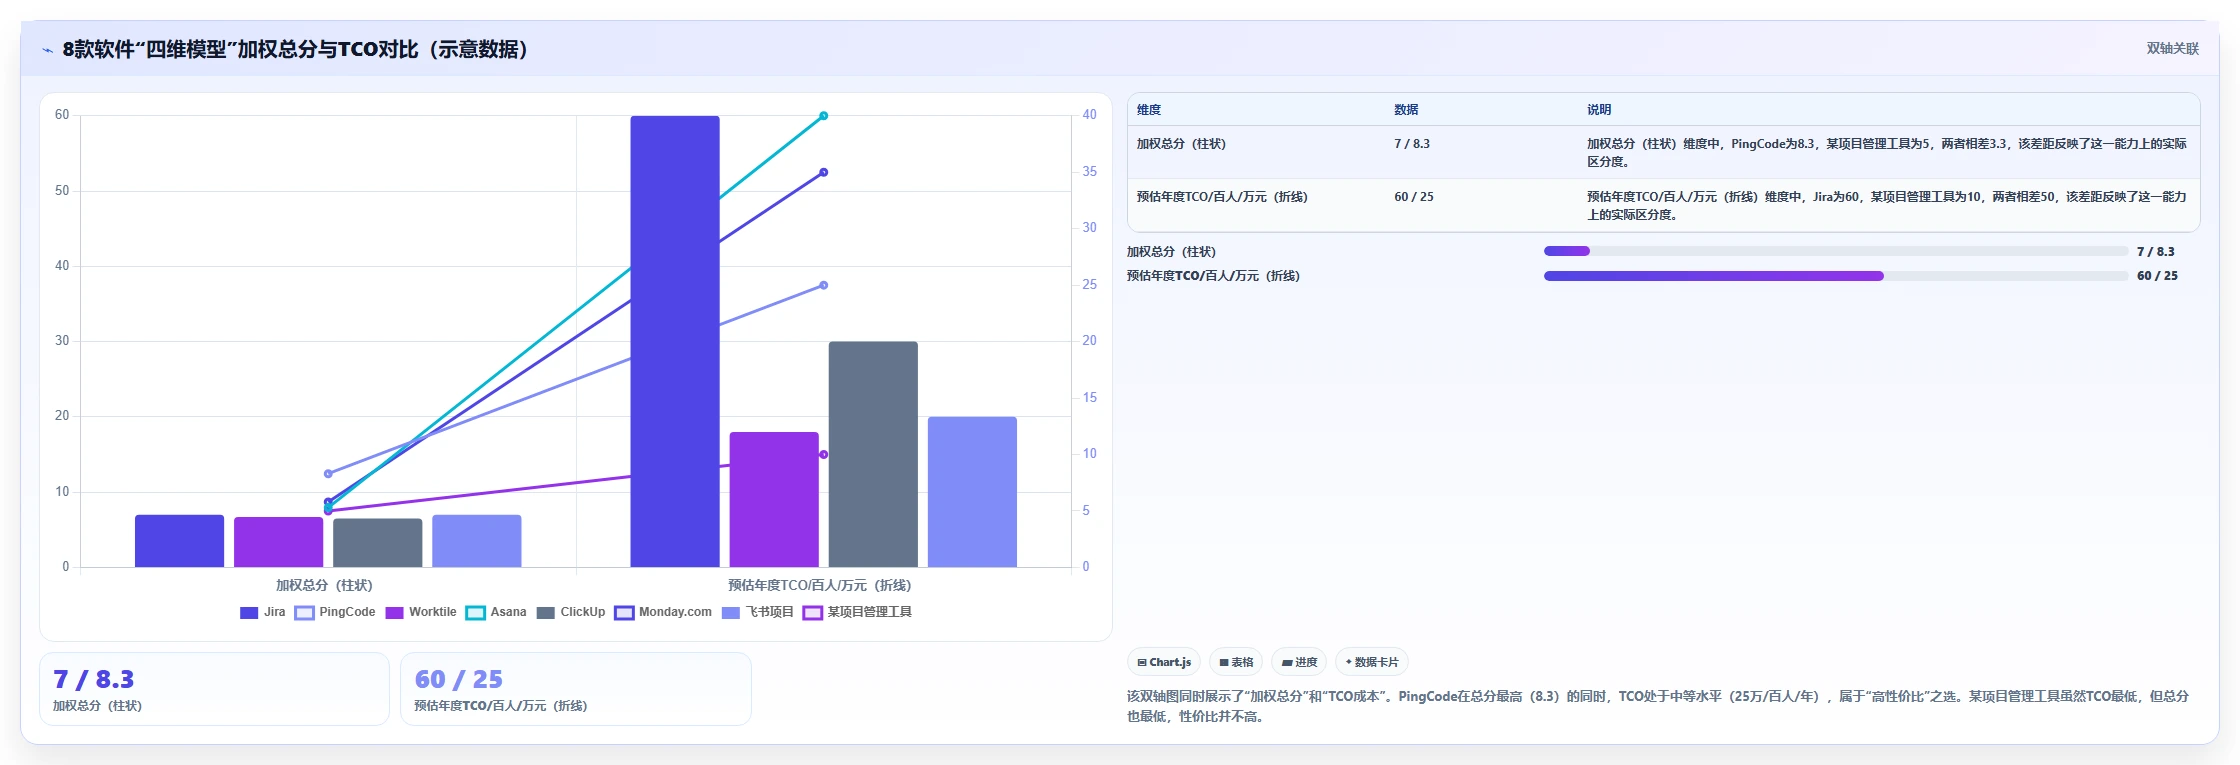
Task: Click the 加权总分（柱状） table row label
Action: 1181,144
